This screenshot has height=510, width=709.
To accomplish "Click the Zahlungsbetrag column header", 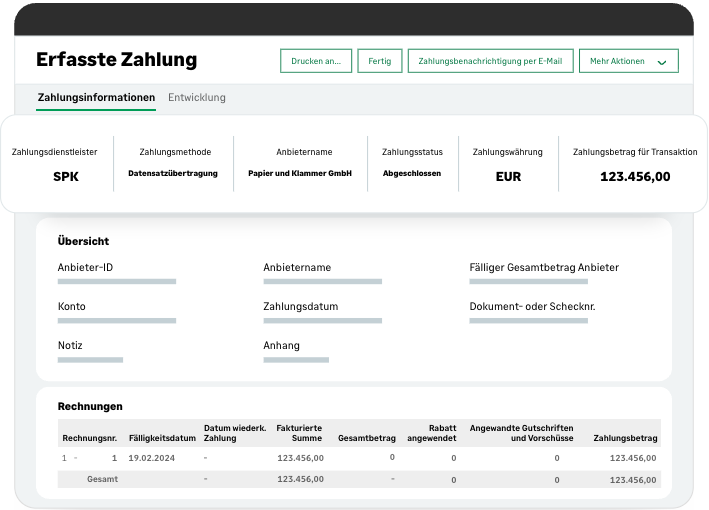I will point(625,438).
